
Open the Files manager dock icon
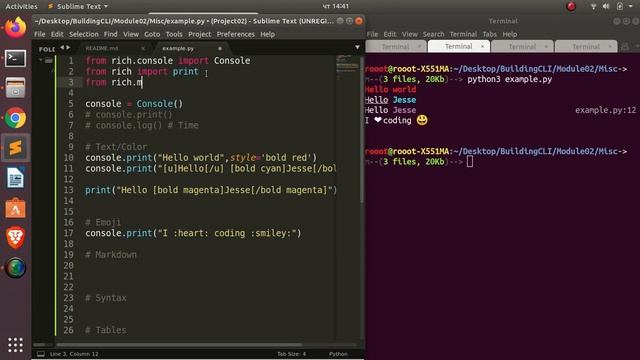pyautogui.click(x=16, y=88)
